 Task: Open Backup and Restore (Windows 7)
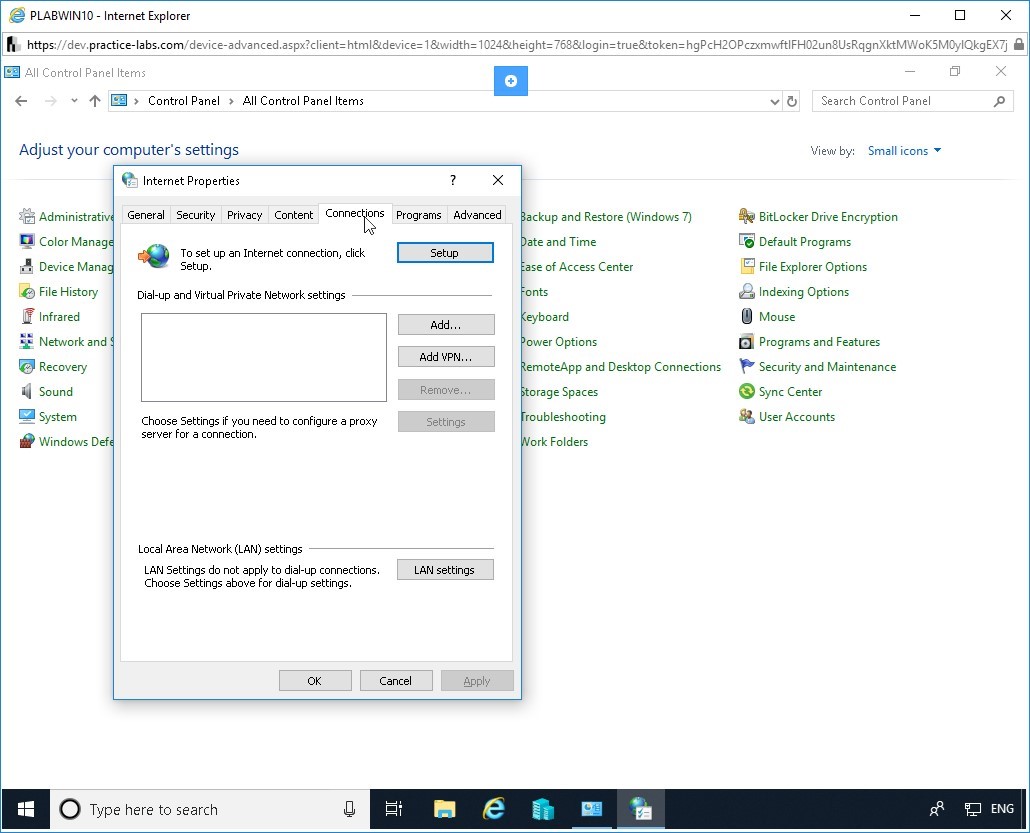[x=606, y=217]
